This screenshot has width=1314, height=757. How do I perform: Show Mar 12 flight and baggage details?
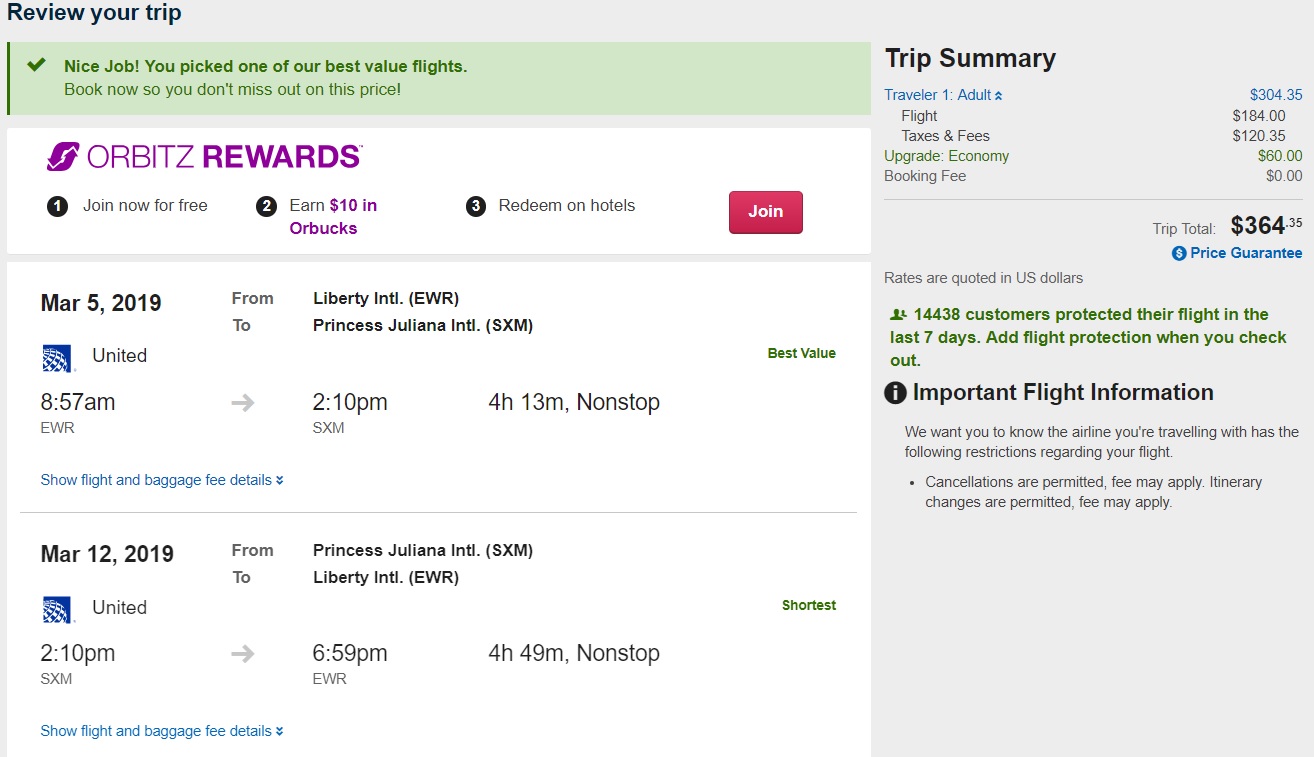pos(162,731)
